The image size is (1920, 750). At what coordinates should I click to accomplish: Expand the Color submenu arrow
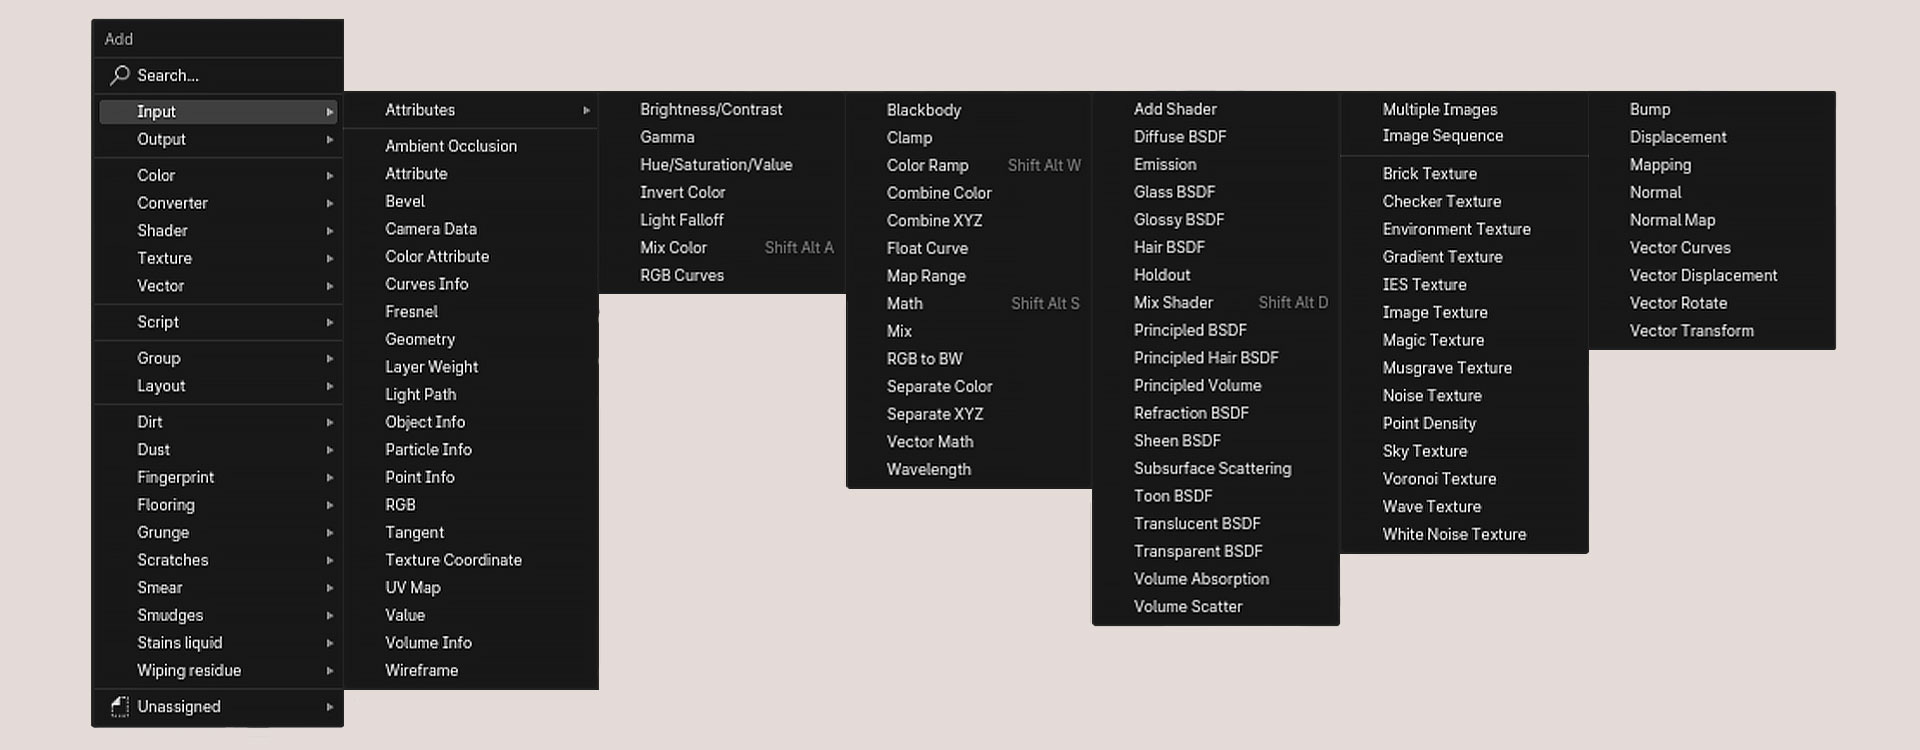(x=330, y=176)
